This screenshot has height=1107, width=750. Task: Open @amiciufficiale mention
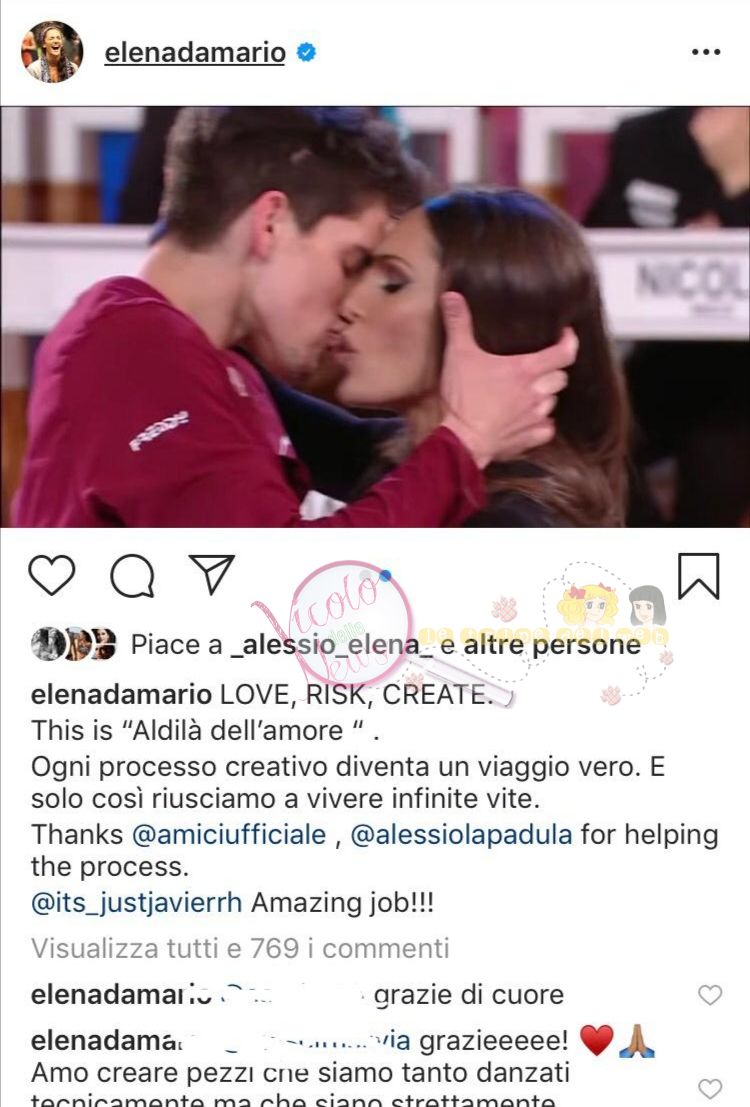(229, 834)
